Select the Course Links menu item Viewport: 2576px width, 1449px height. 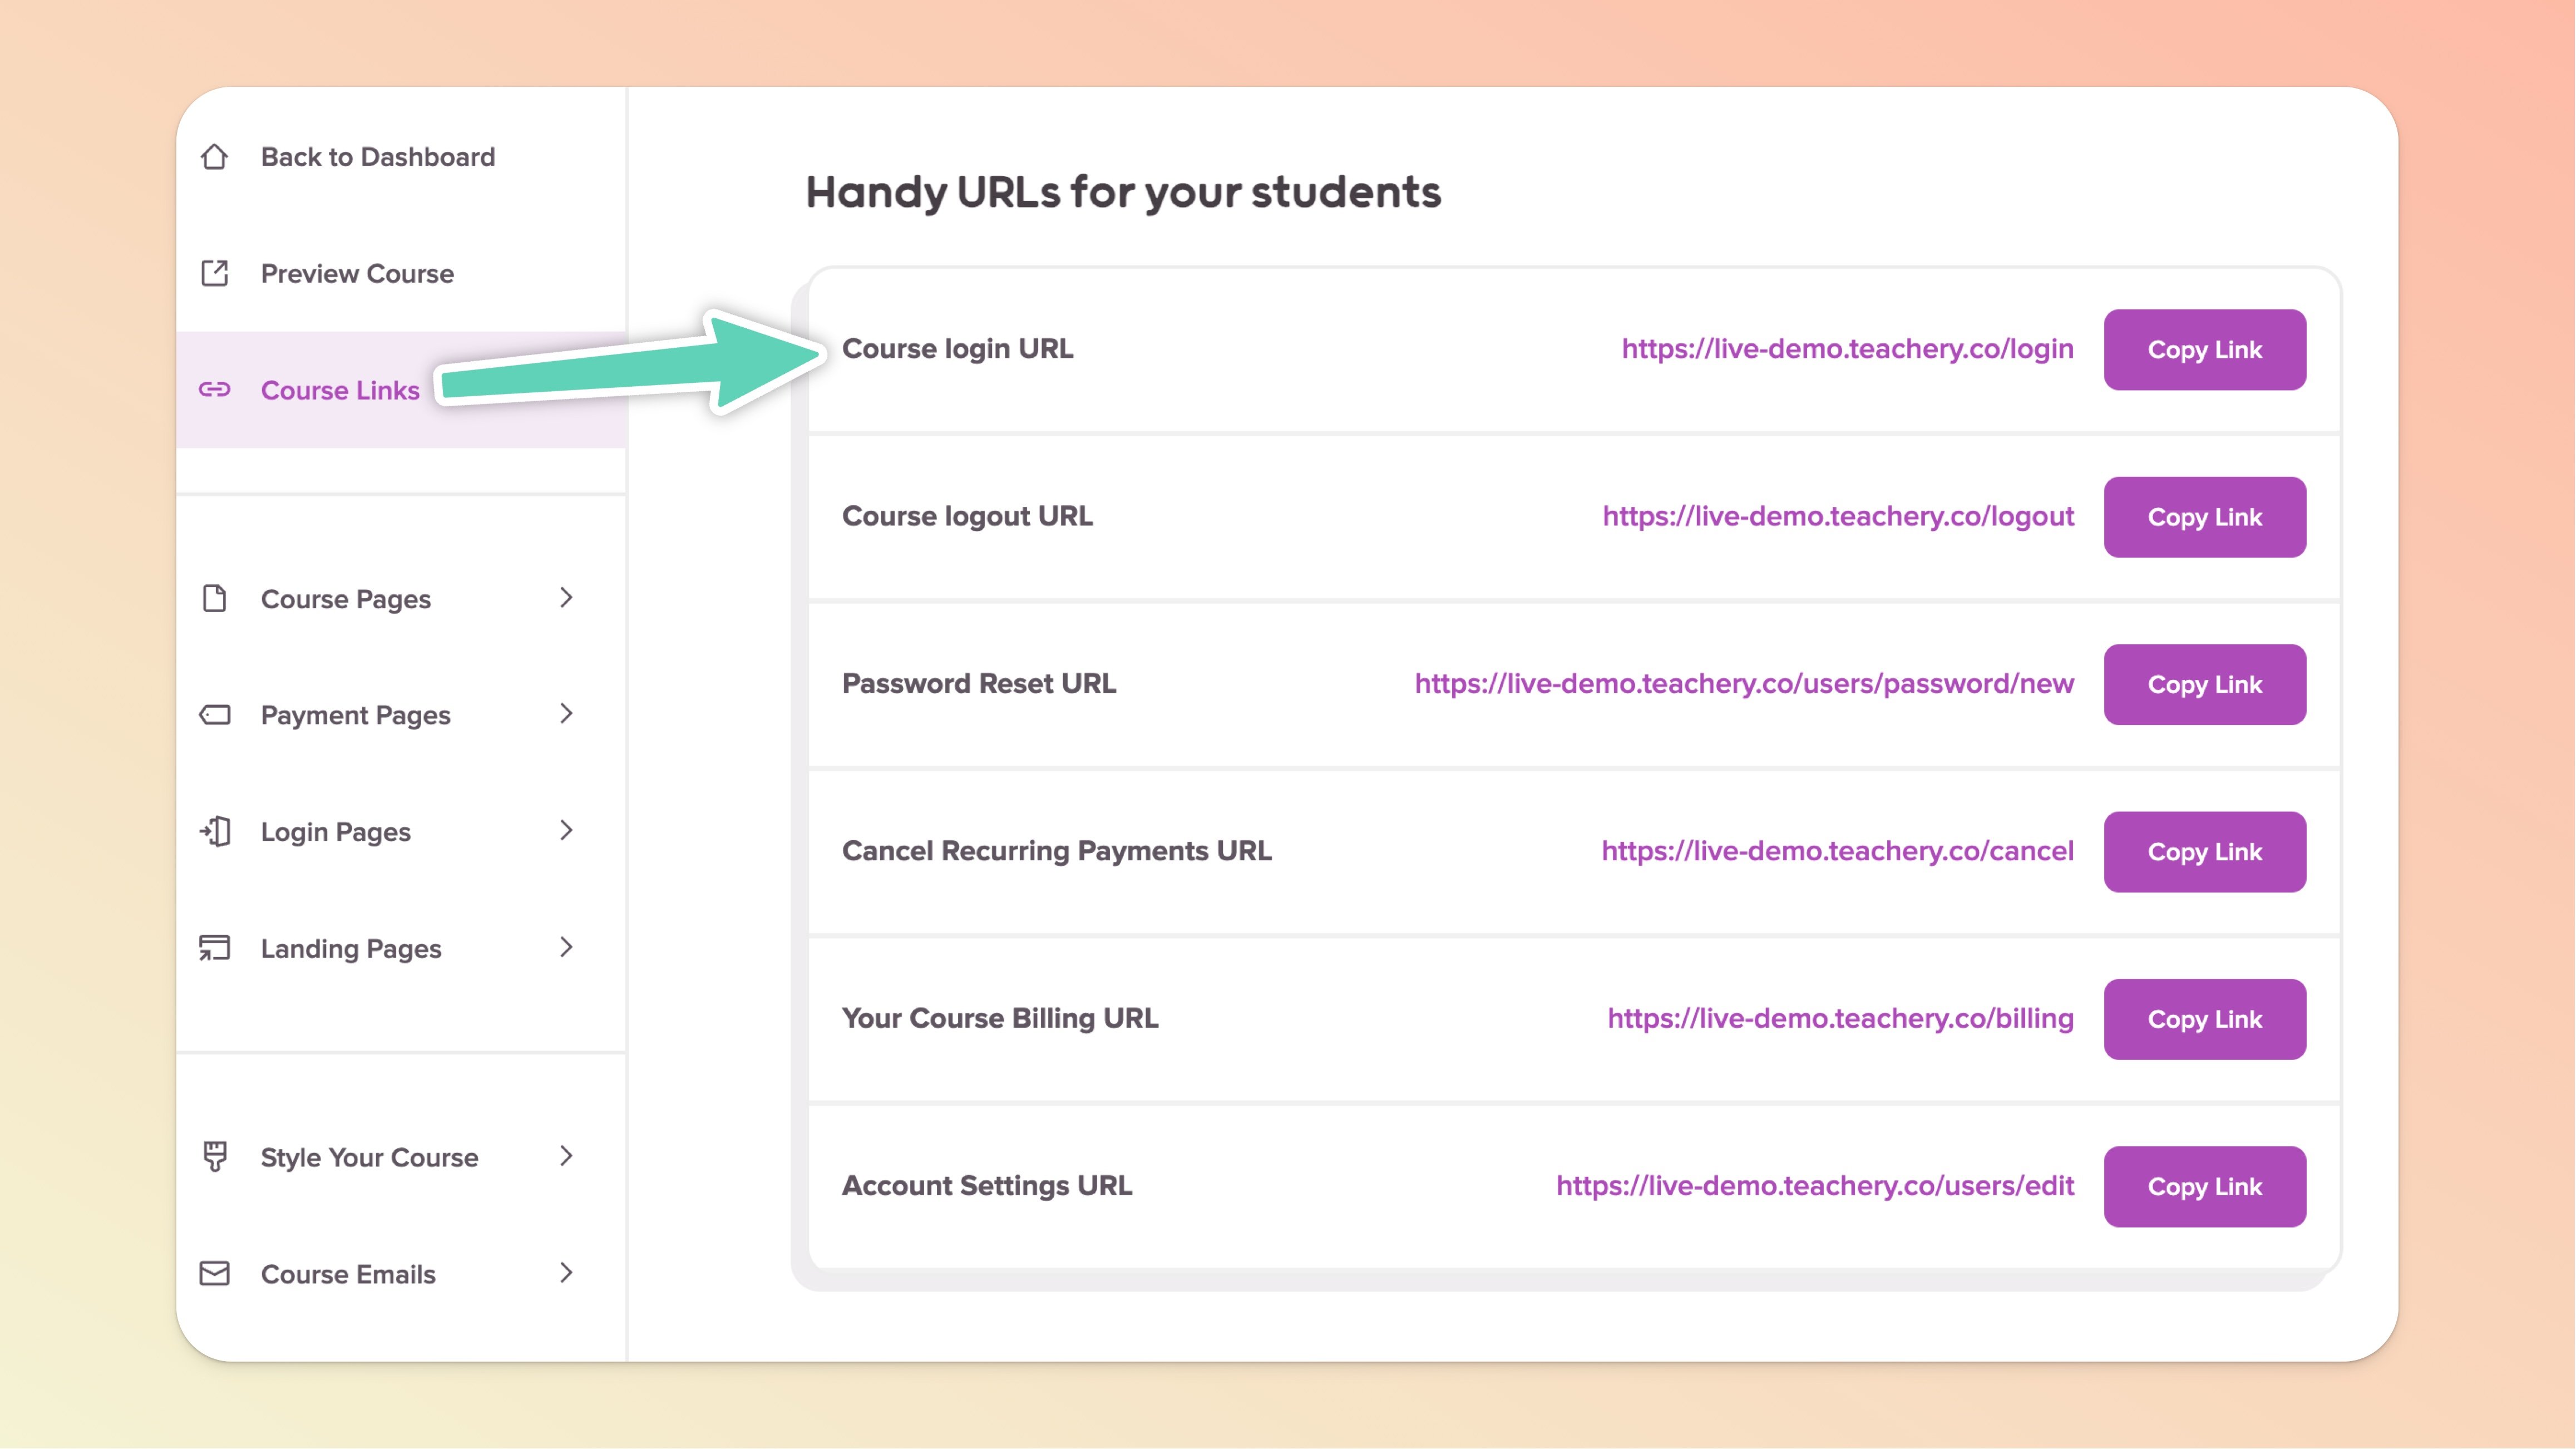340,390
